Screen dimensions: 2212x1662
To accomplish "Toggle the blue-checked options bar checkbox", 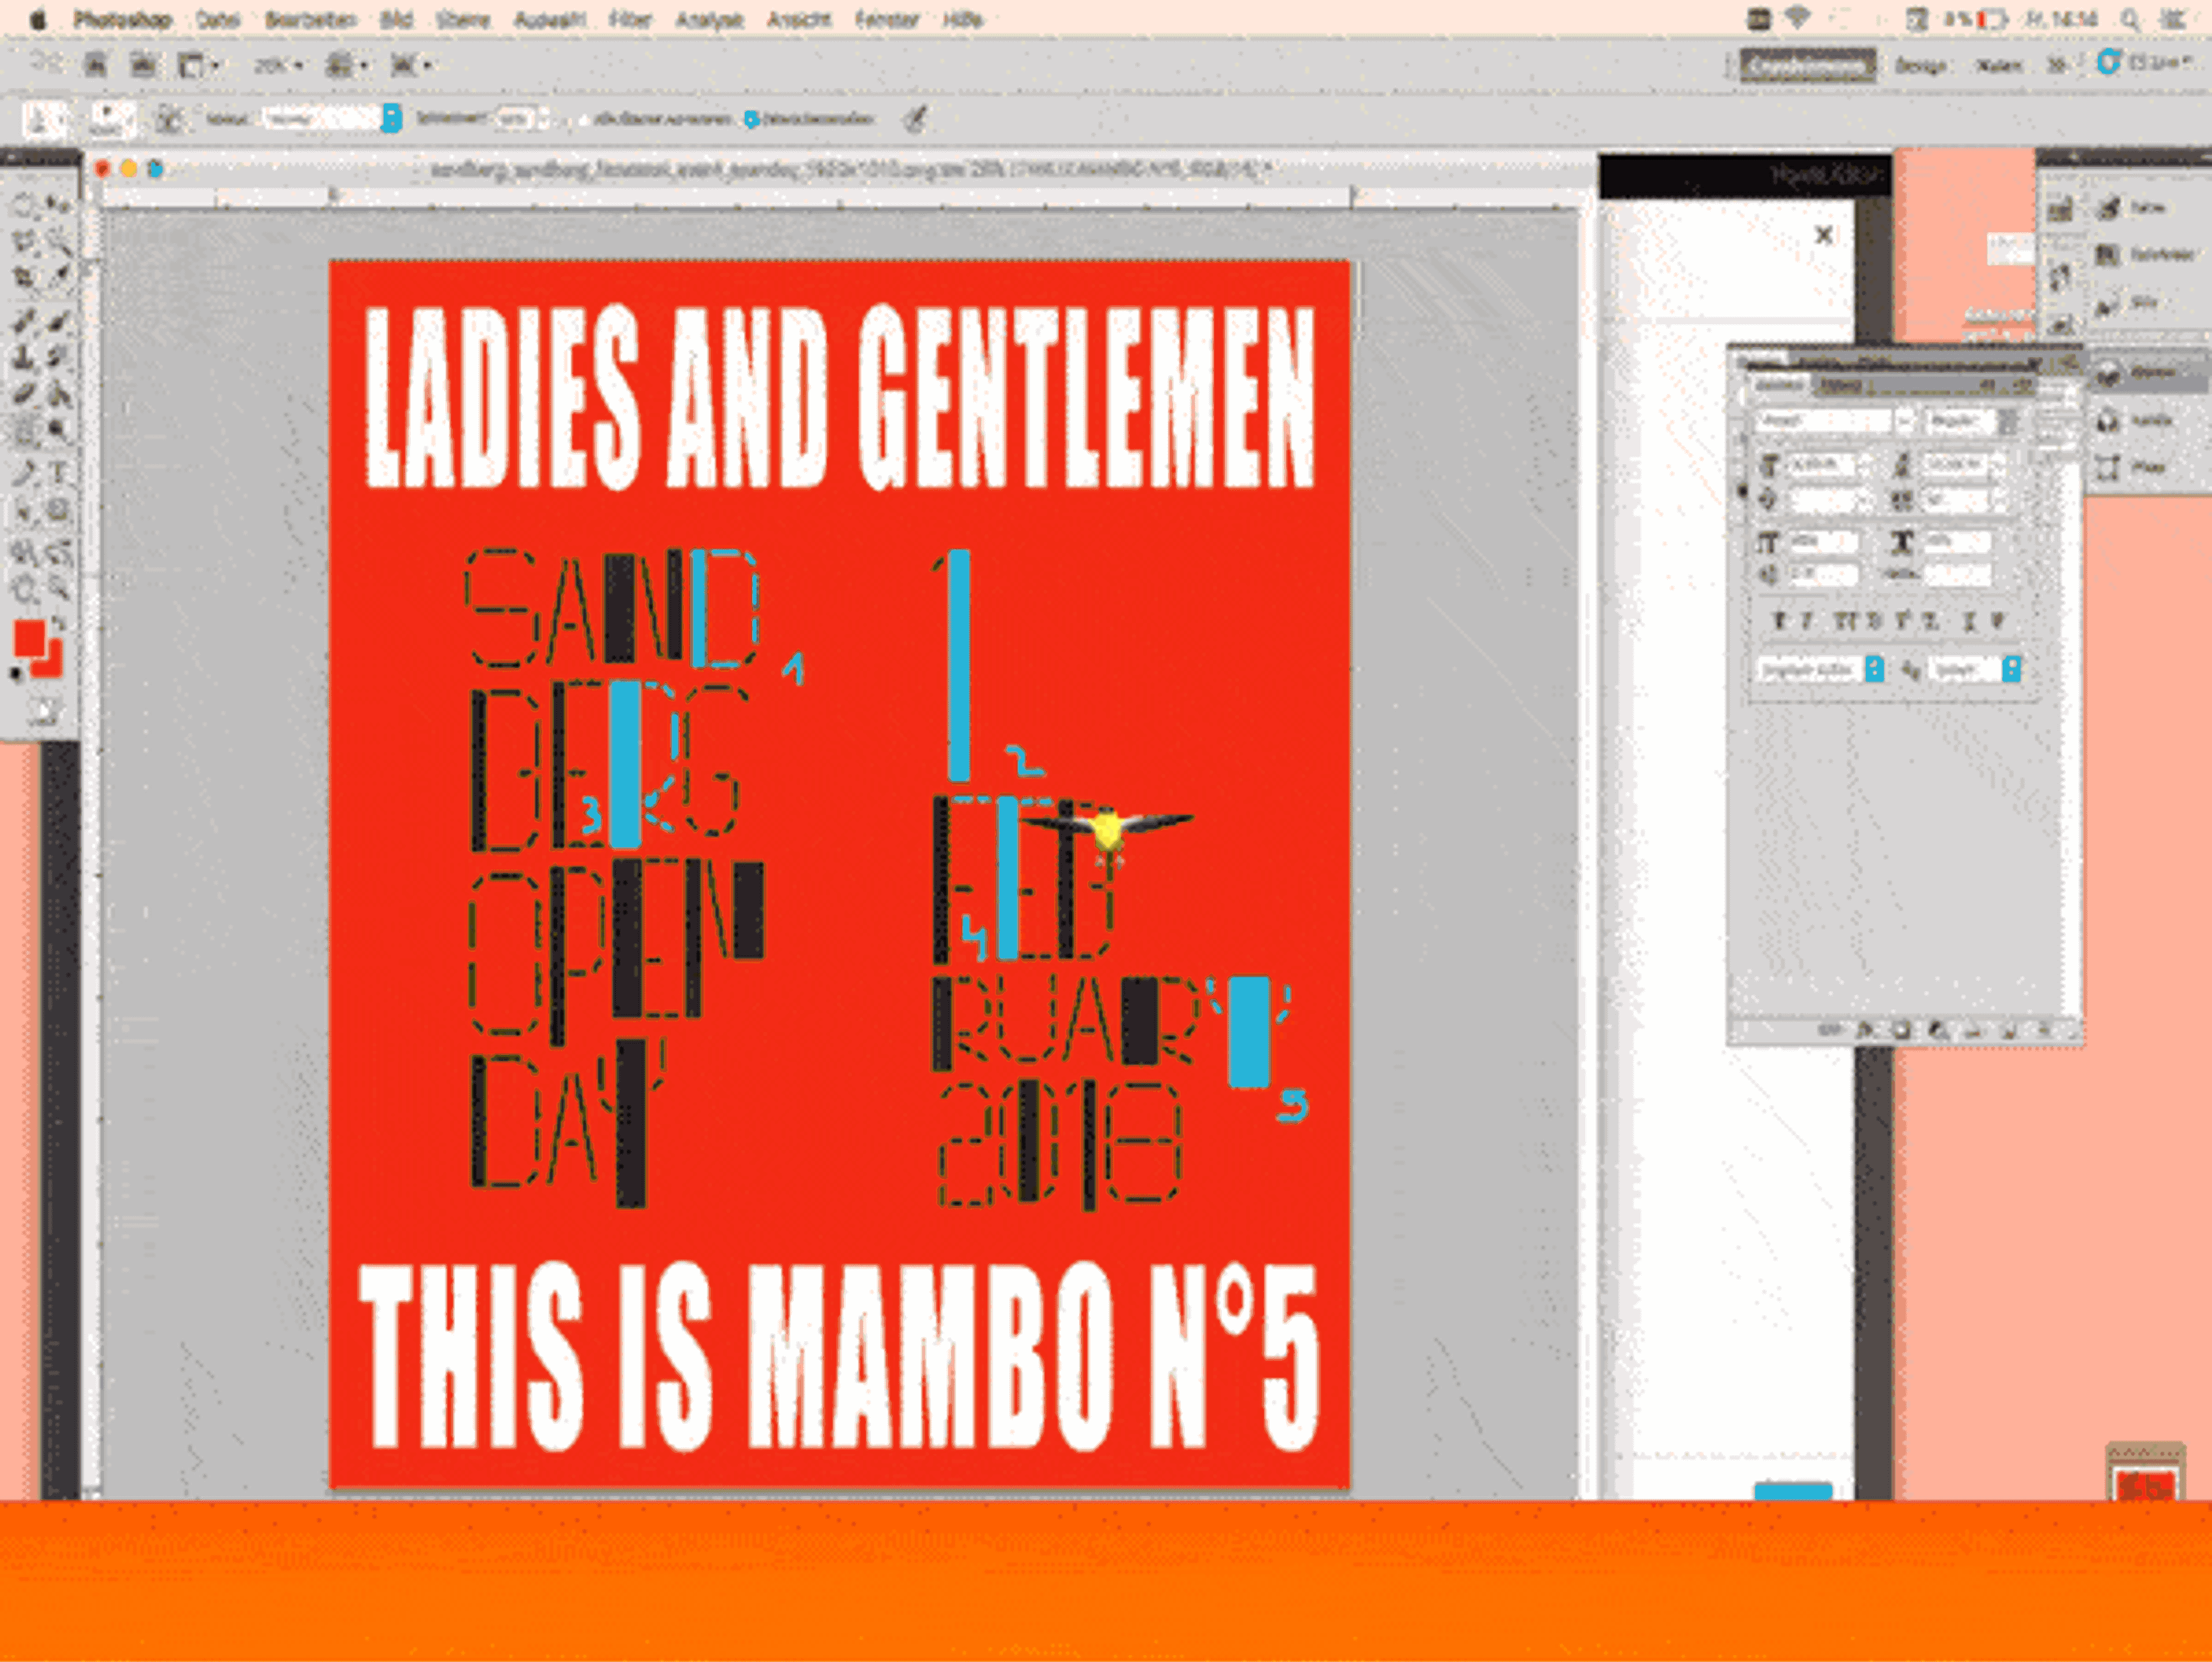I will (x=751, y=120).
